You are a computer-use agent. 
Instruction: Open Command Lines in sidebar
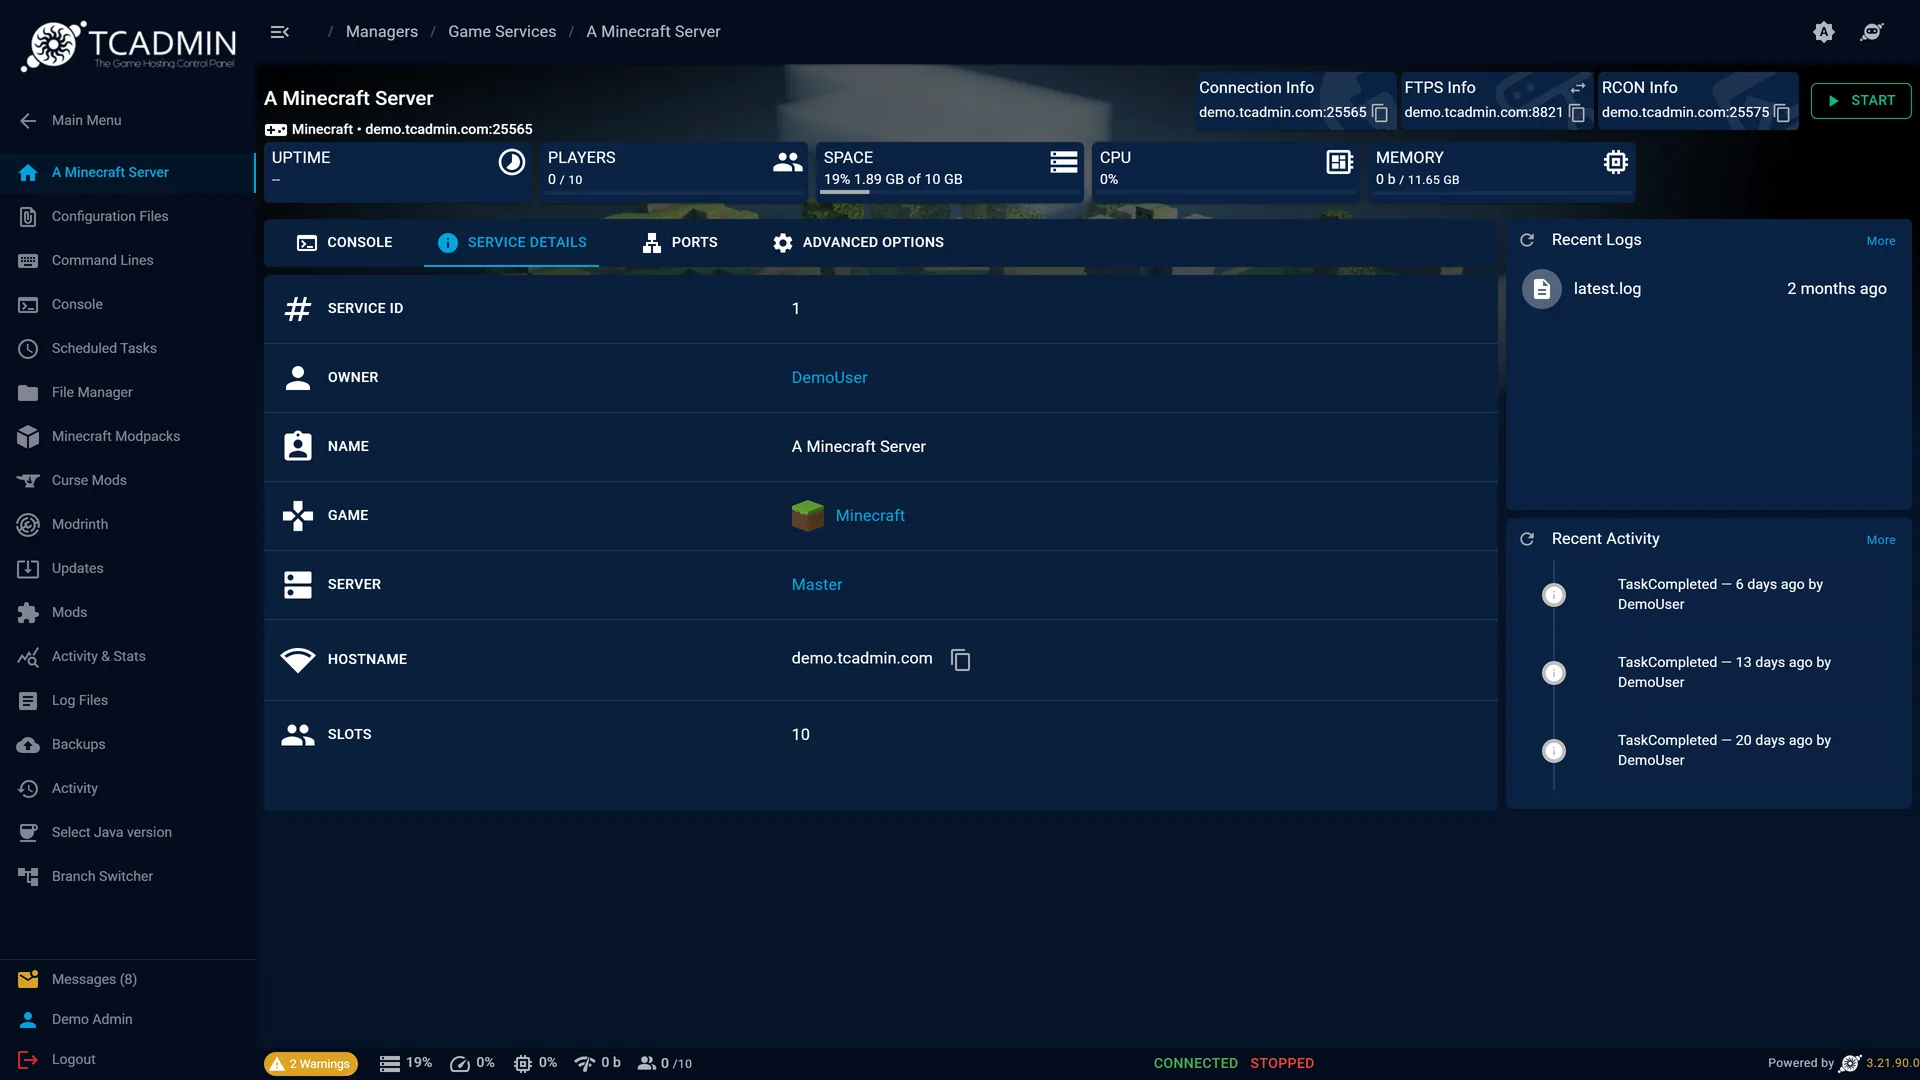128,260
